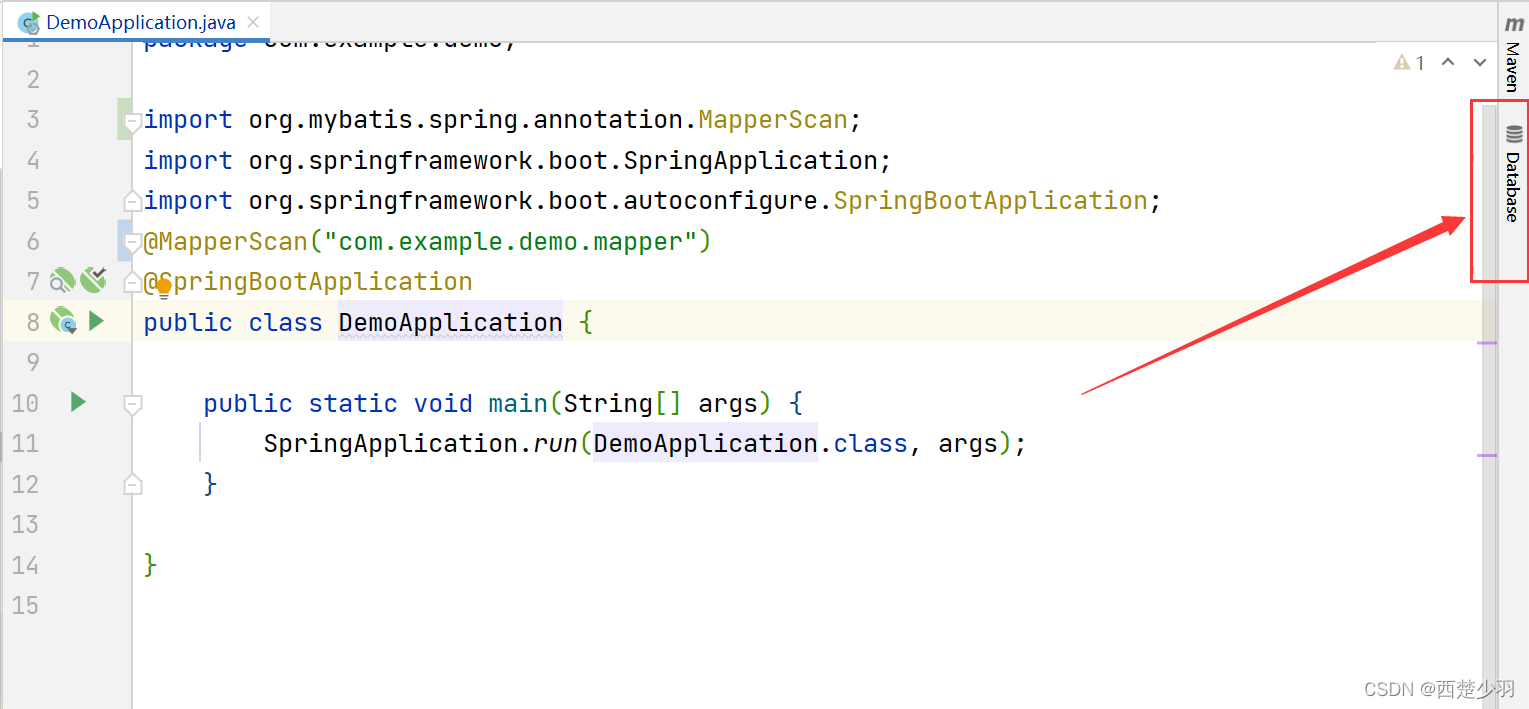The height and width of the screenshot is (709, 1529).
Task: Switch to the DemoApplication.java tab
Action: point(136,22)
